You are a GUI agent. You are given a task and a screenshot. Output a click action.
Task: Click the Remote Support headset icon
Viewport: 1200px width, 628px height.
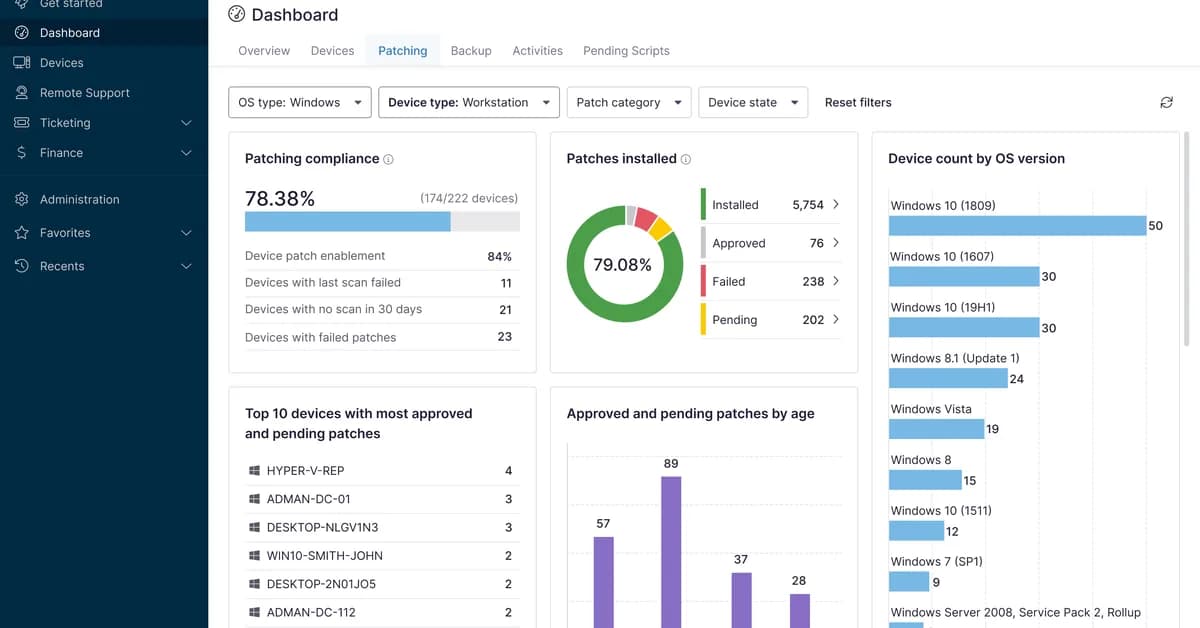point(22,93)
